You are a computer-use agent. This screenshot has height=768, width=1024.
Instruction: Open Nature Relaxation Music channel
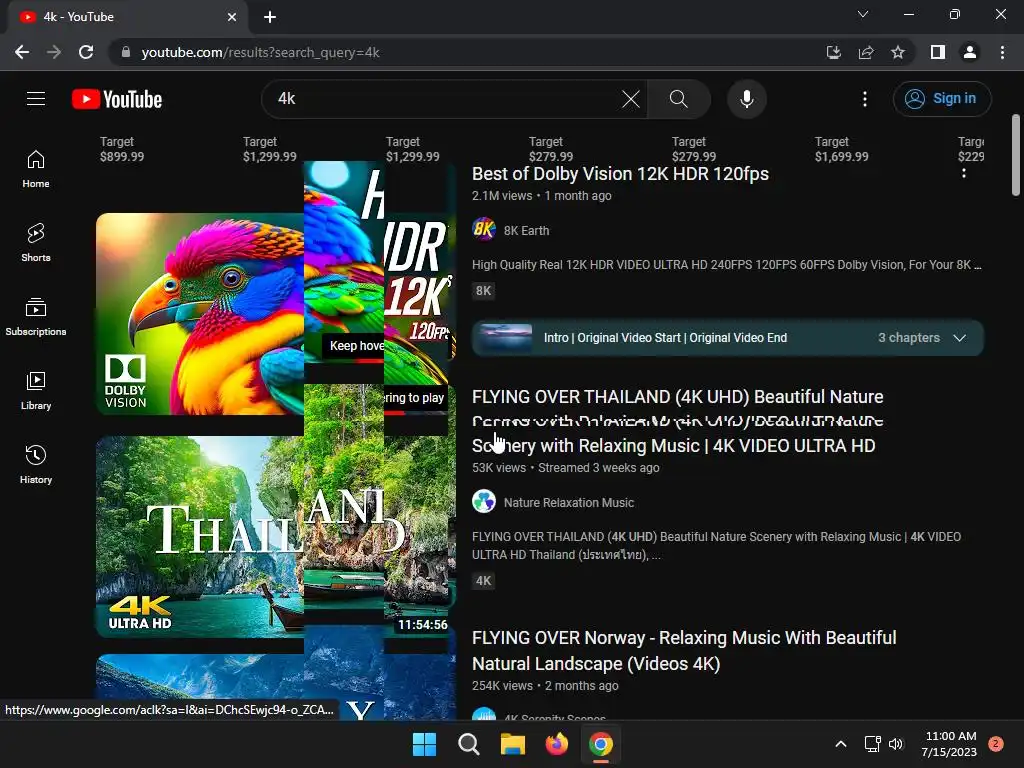[x=569, y=503]
